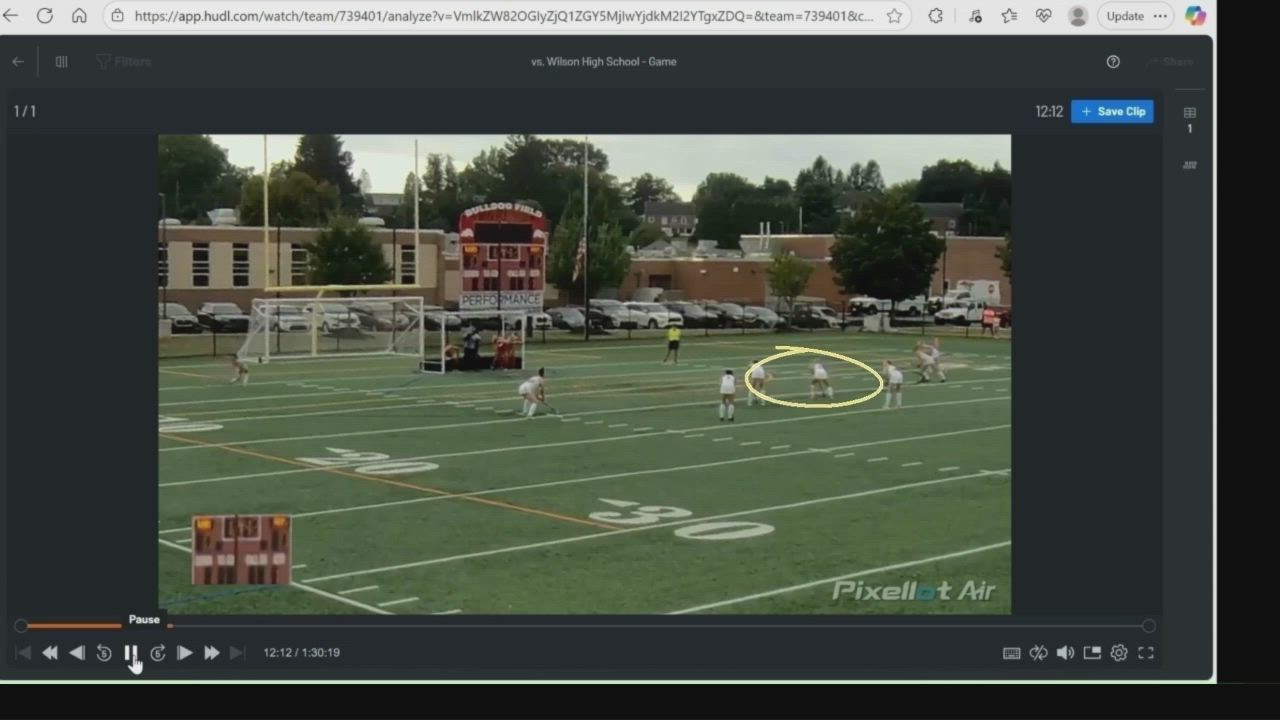The width and height of the screenshot is (1280, 720).
Task: Step back one frame in player
Action: point(77,653)
